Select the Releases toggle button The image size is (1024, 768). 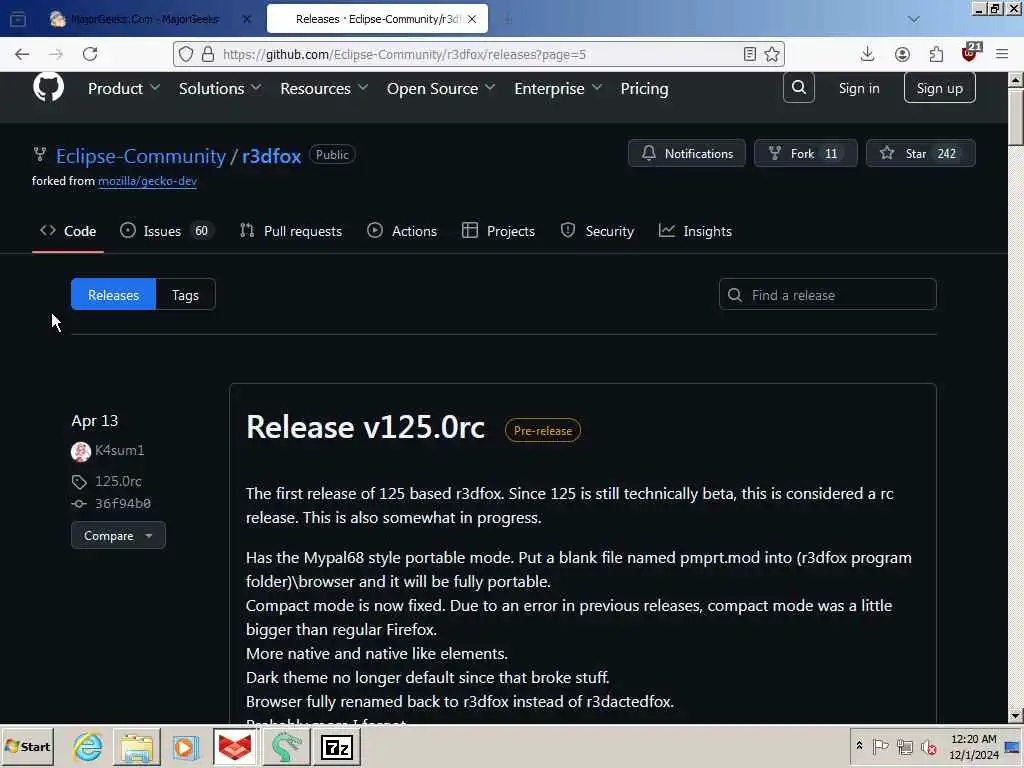[114, 295]
